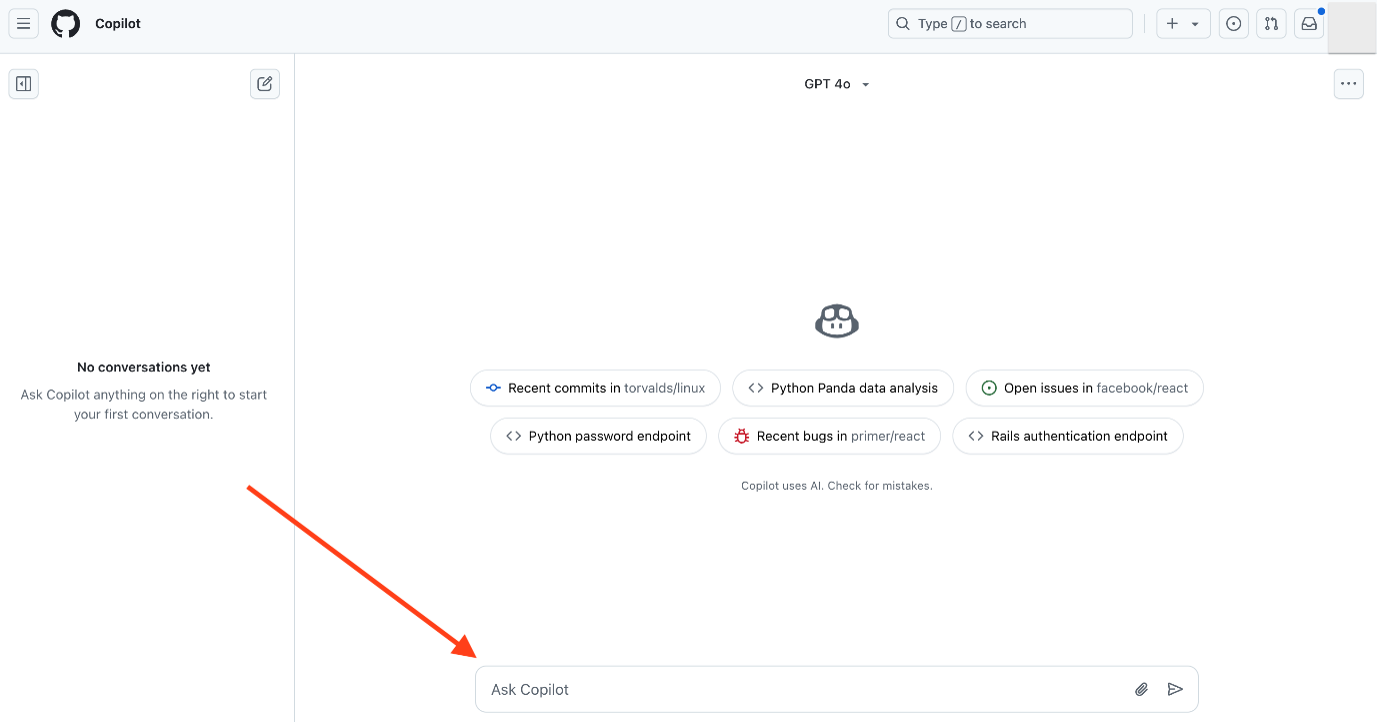The height and width of the screenshot is (727, 1381).
Task: Open the GPT 4o model selector
Action: (x=837, y=84)
